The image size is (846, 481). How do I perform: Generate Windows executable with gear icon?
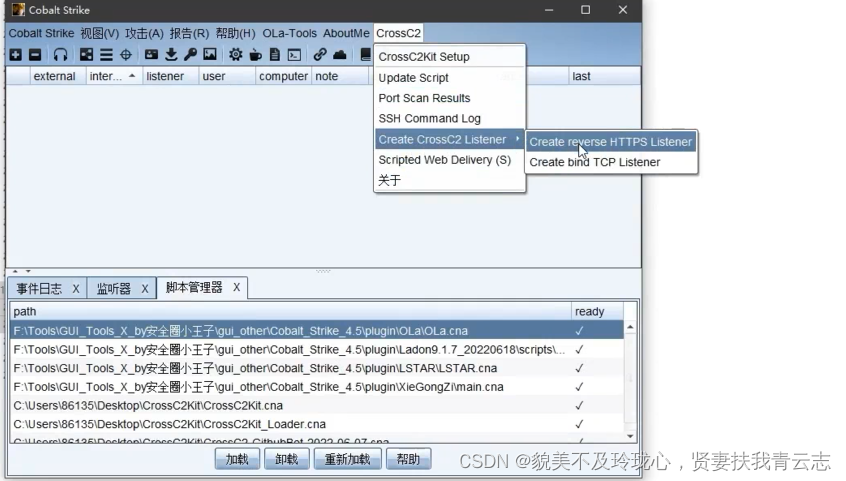coord(236,55)
